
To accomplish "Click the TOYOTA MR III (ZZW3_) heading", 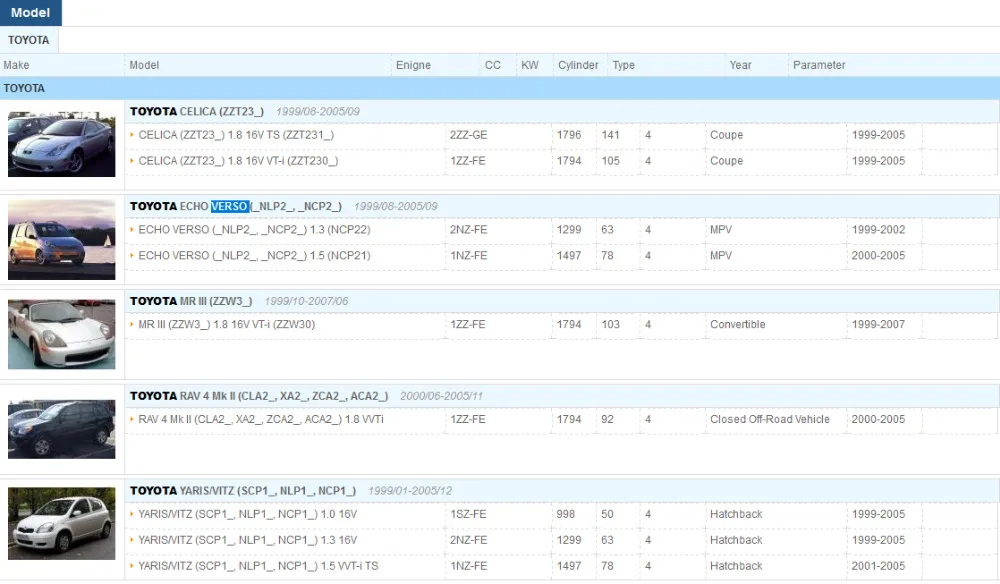I will (191, 301).
